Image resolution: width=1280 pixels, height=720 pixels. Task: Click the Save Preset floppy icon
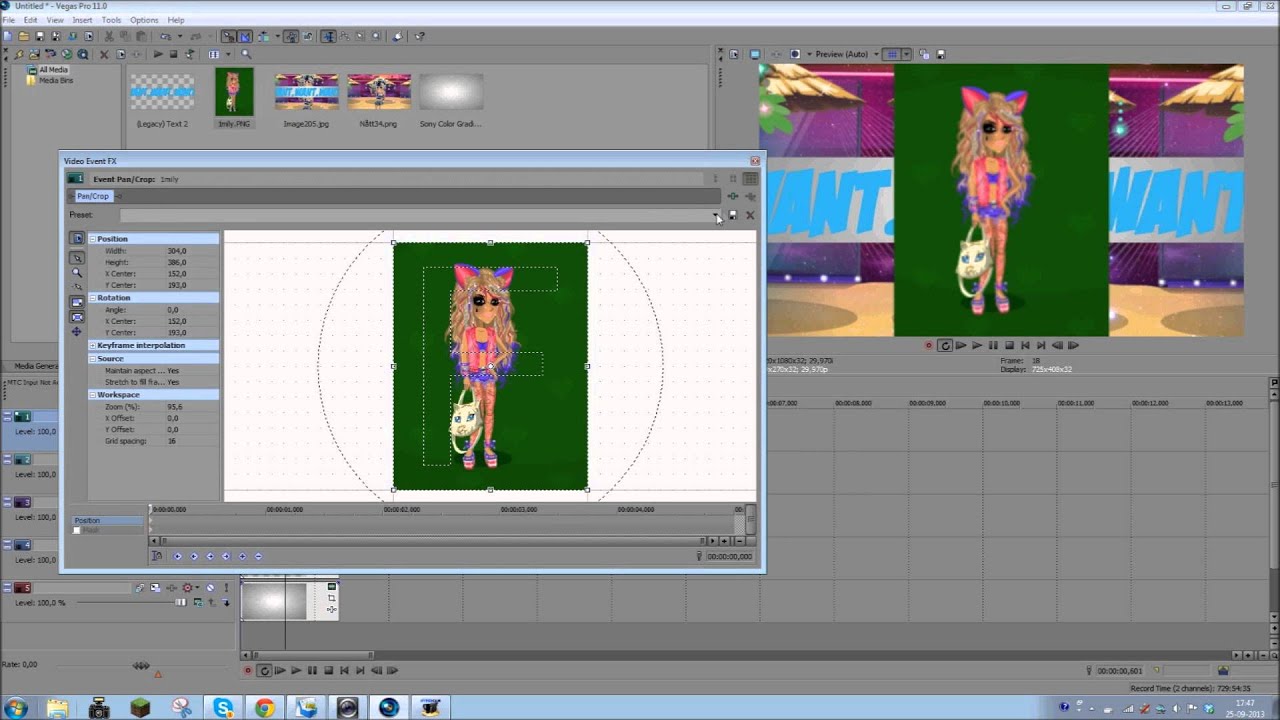click(x=733, y=215)
